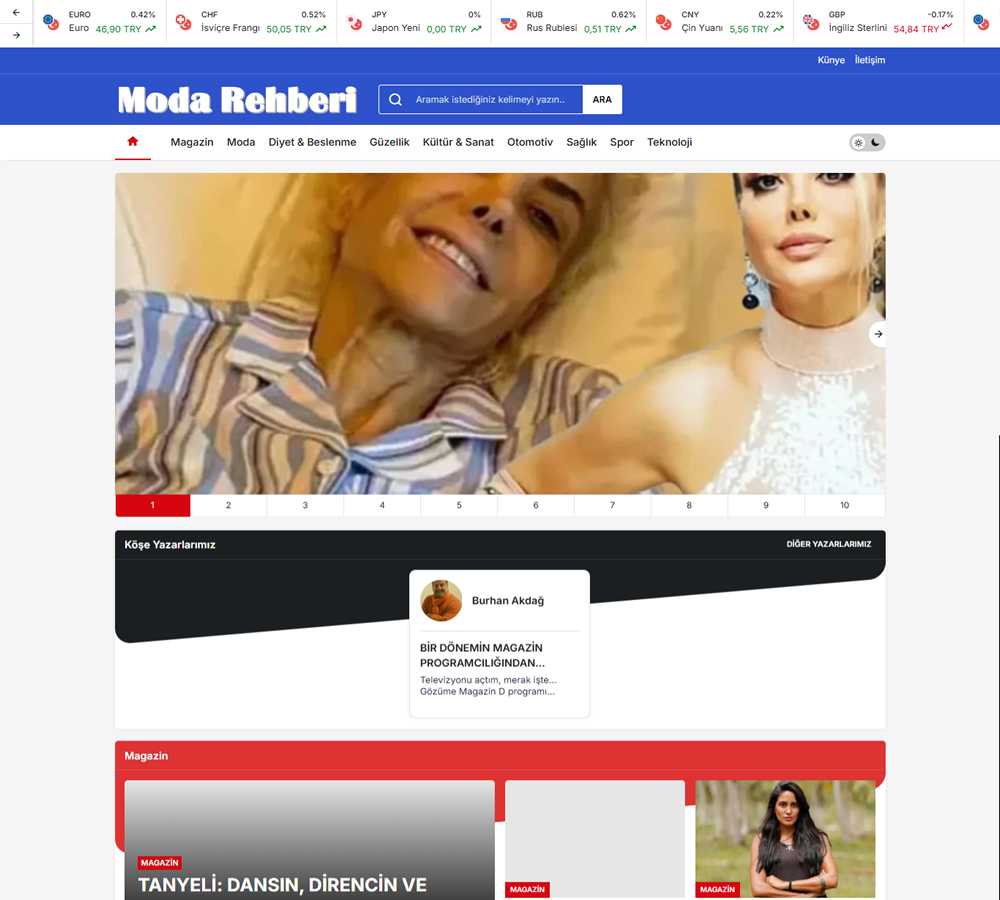Click the Chinese Yuan flag icon
The height and width of the screenshot is (900, 1000).
[664, 22]
